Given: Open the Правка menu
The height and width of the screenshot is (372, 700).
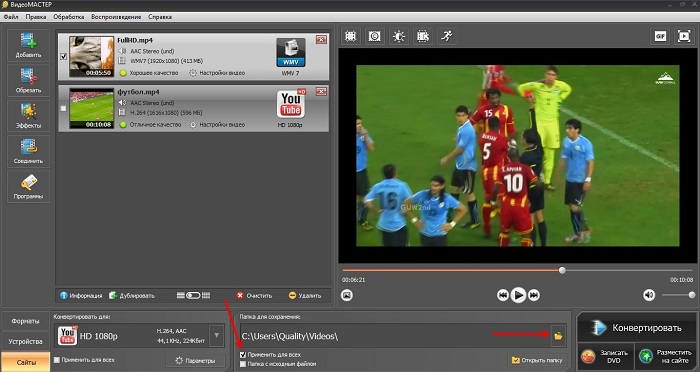Looking at the screenshot, I should click(x=36, y=17).
